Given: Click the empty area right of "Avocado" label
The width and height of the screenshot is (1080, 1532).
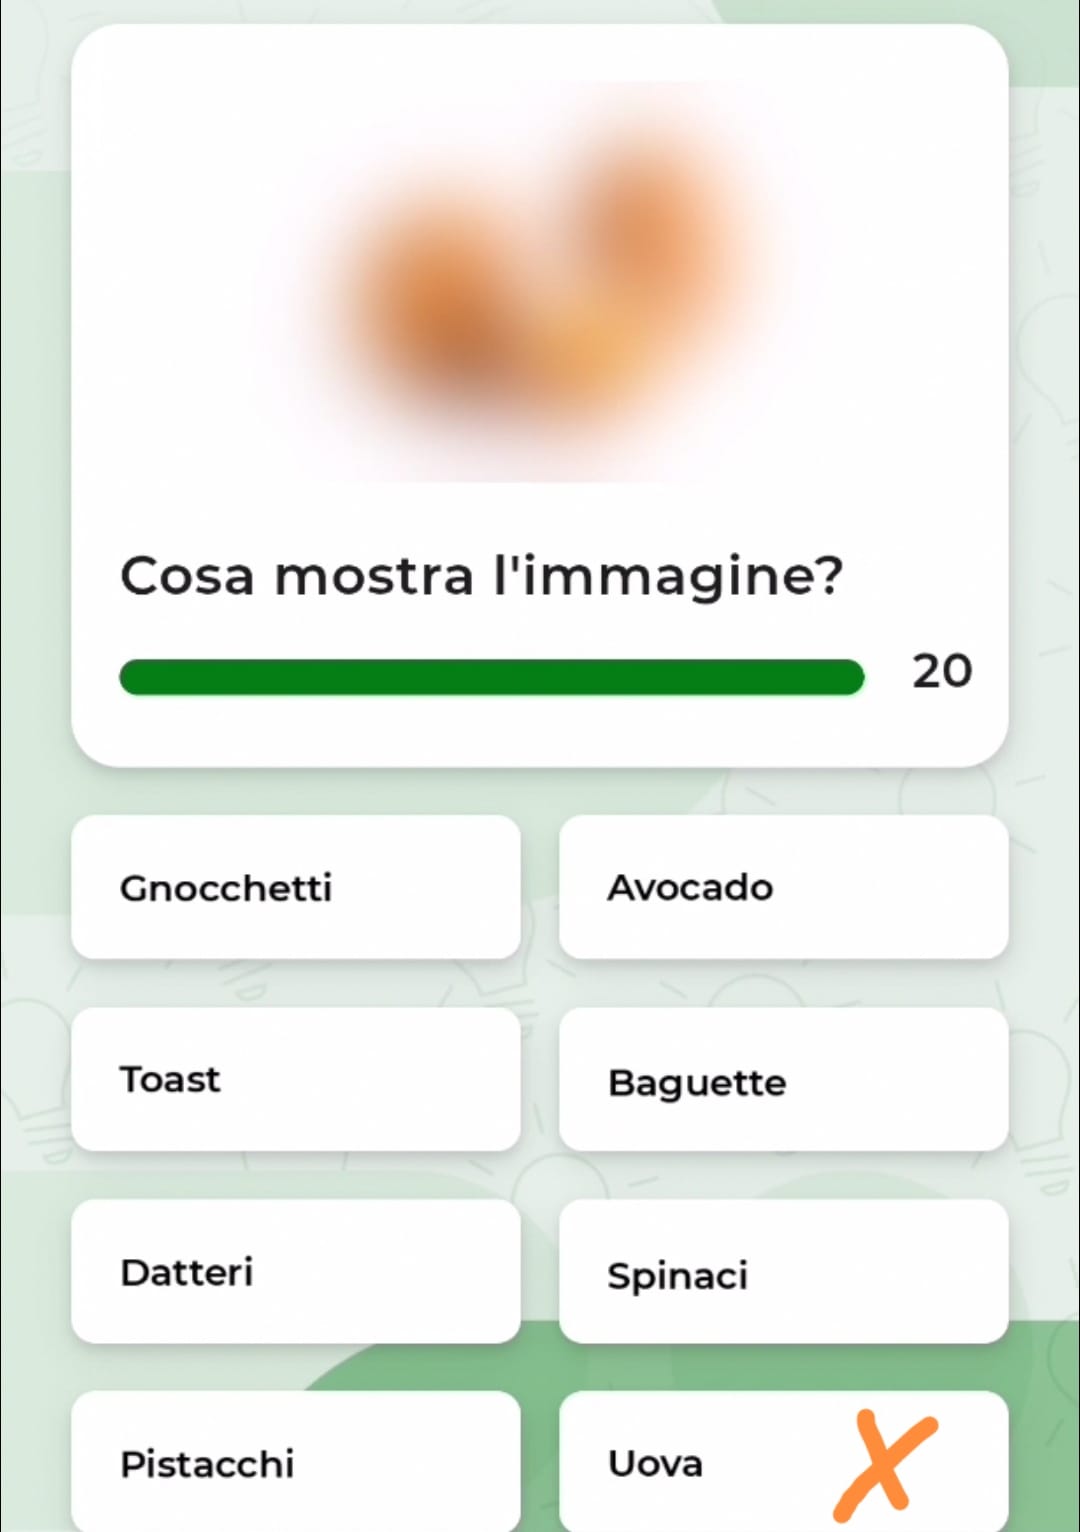Looking at the screenshot, I should (x=890, y=887).
